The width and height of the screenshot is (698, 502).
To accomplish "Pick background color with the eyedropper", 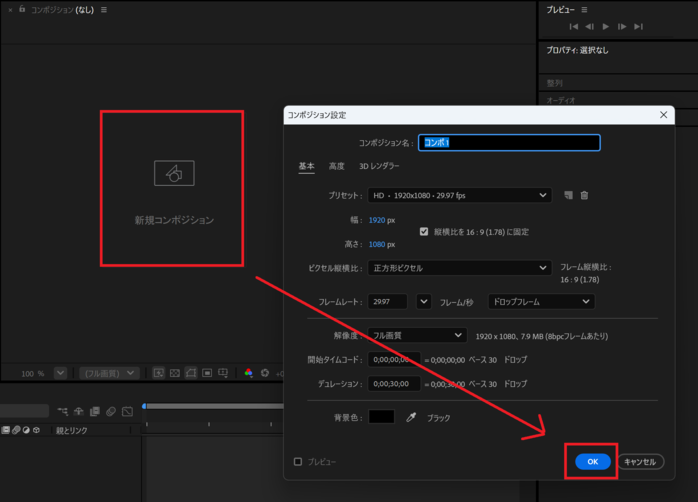I will pos(411,417).
